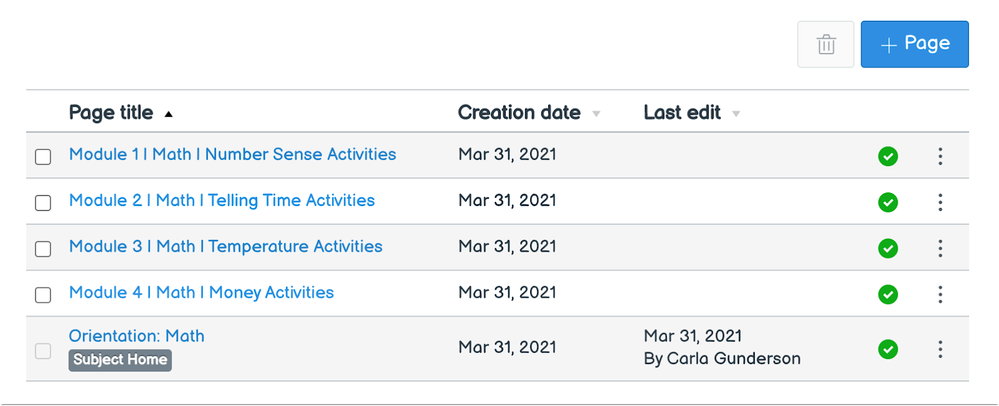999x406 pixels.
Task: Open Module 2 Telling Time kebab menu
Action: click(940, 203)
